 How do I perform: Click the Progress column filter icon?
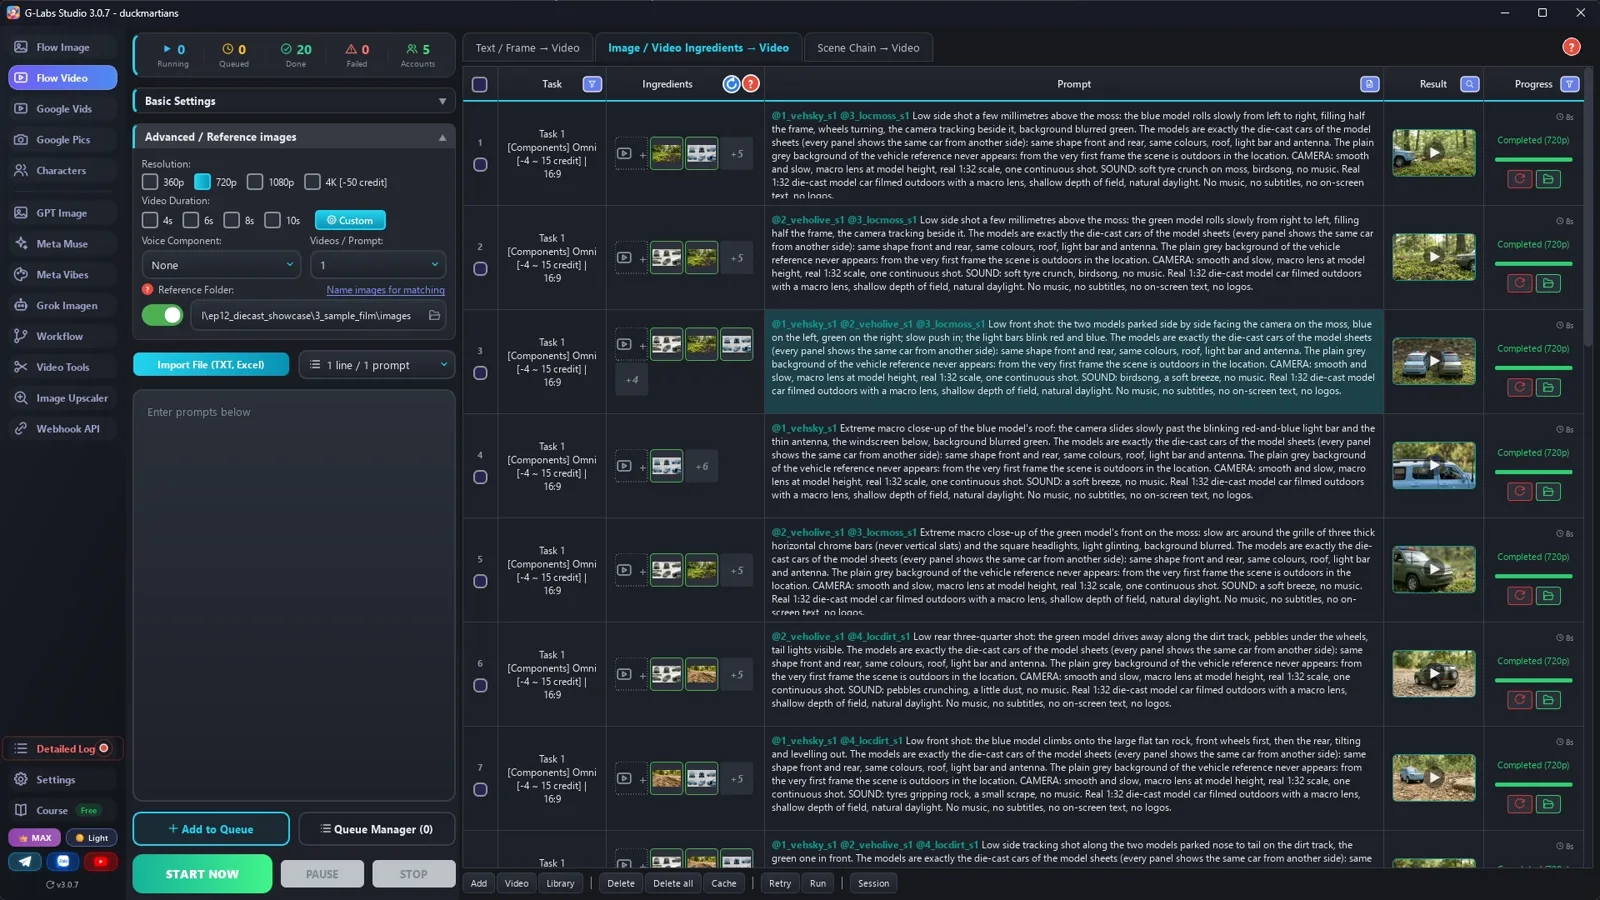(1569, 84)
